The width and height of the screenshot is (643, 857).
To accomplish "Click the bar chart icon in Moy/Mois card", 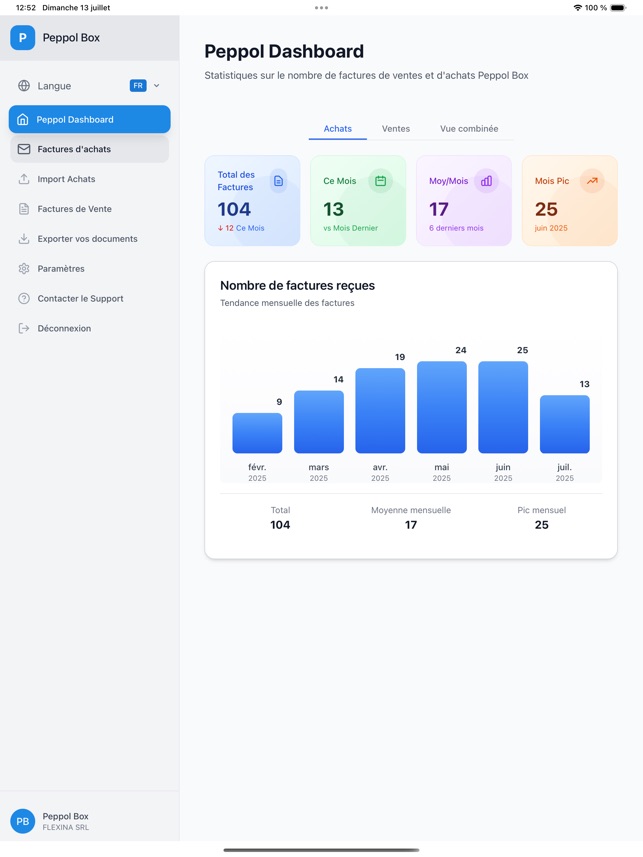I will tap(486, 181).
